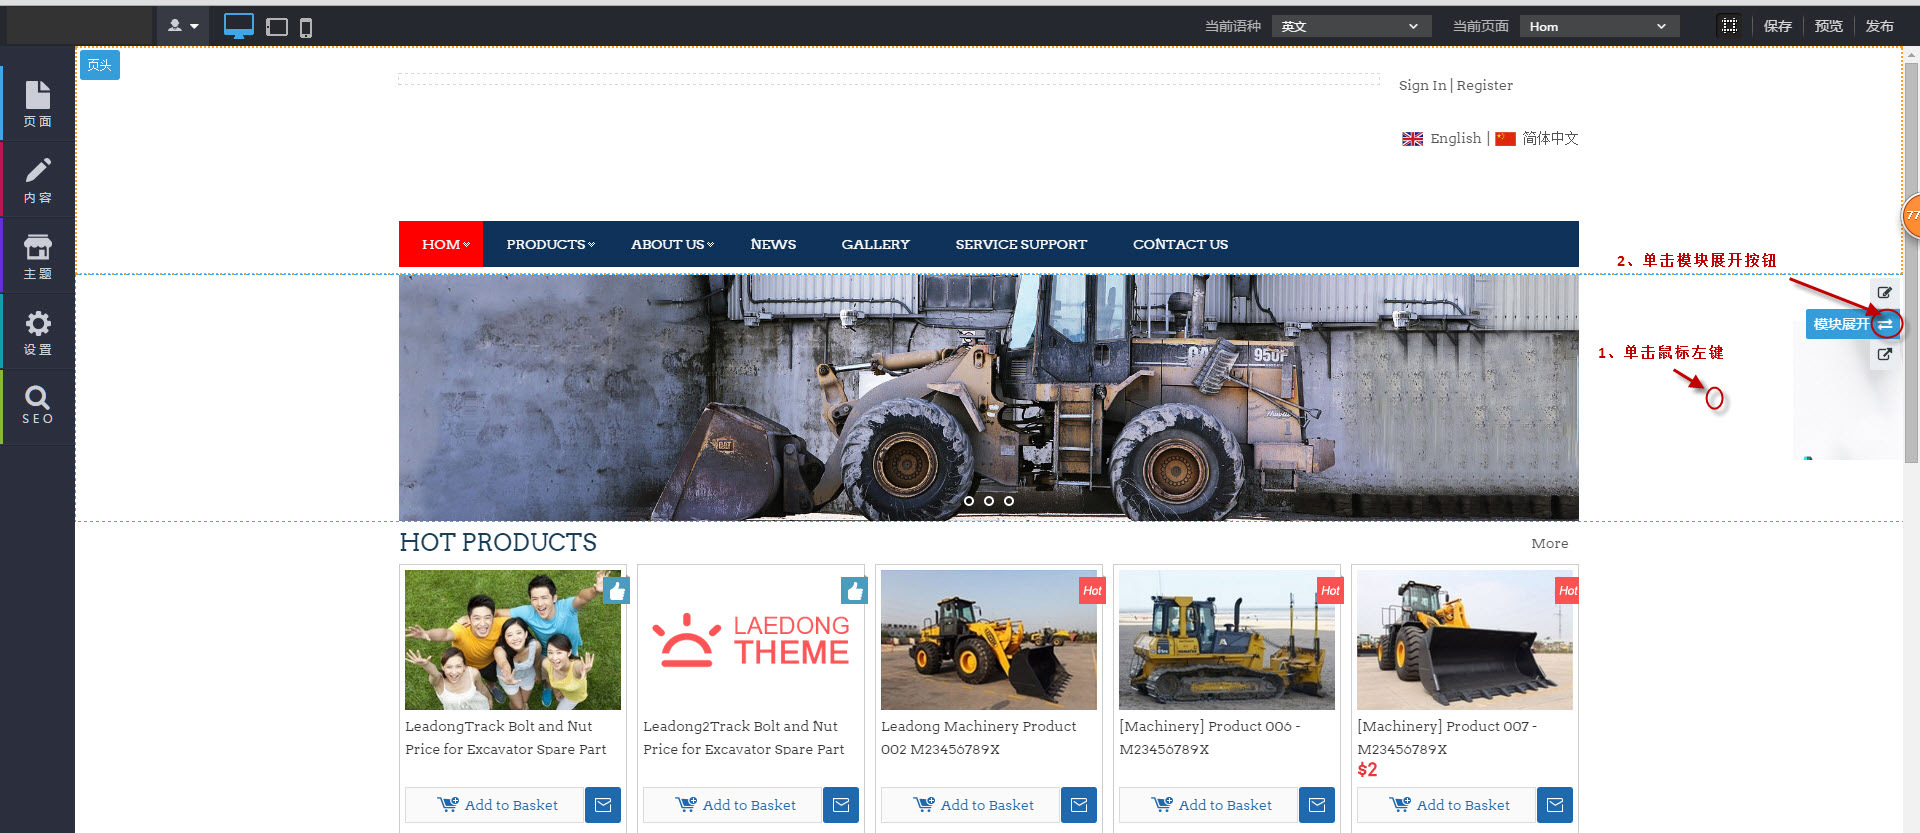This screenshot has height=833, width=1920.
Task: Click the dotted selection frame icon
Action: pos(1729,26)
